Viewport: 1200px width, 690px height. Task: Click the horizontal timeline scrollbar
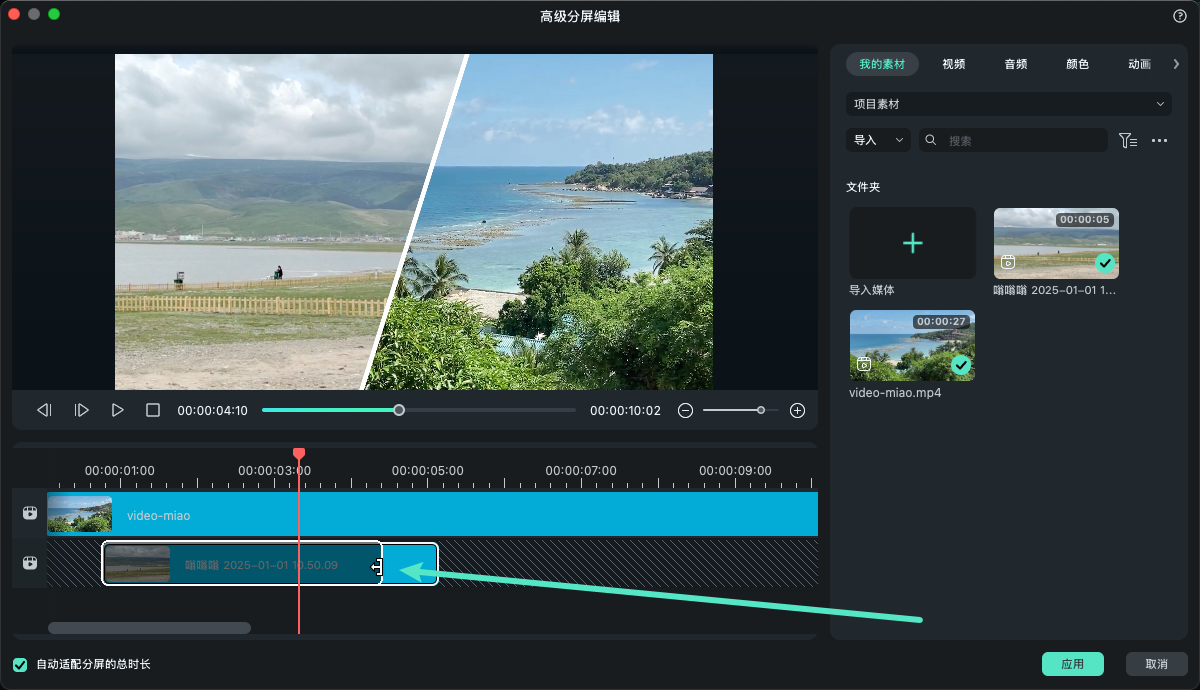tap(149, 628)
